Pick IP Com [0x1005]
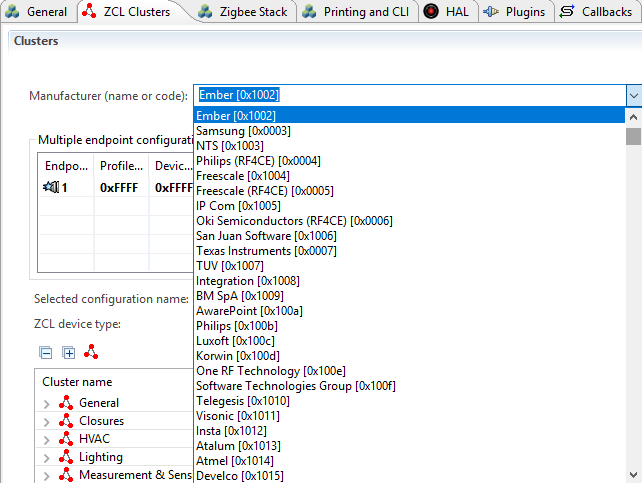642x483 pixels. [409, 206]
